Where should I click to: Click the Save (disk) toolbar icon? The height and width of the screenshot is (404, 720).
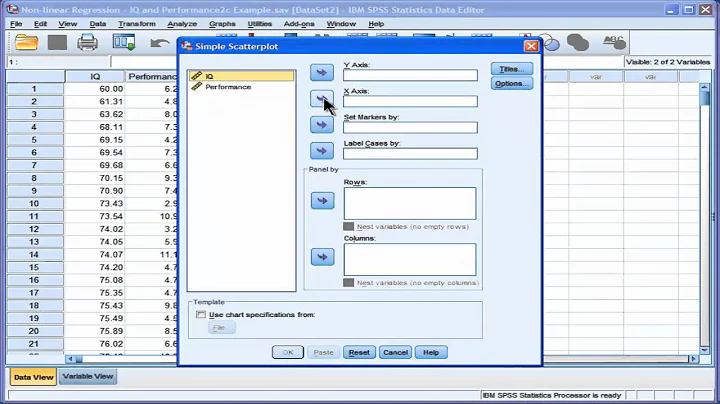(57, 43)
